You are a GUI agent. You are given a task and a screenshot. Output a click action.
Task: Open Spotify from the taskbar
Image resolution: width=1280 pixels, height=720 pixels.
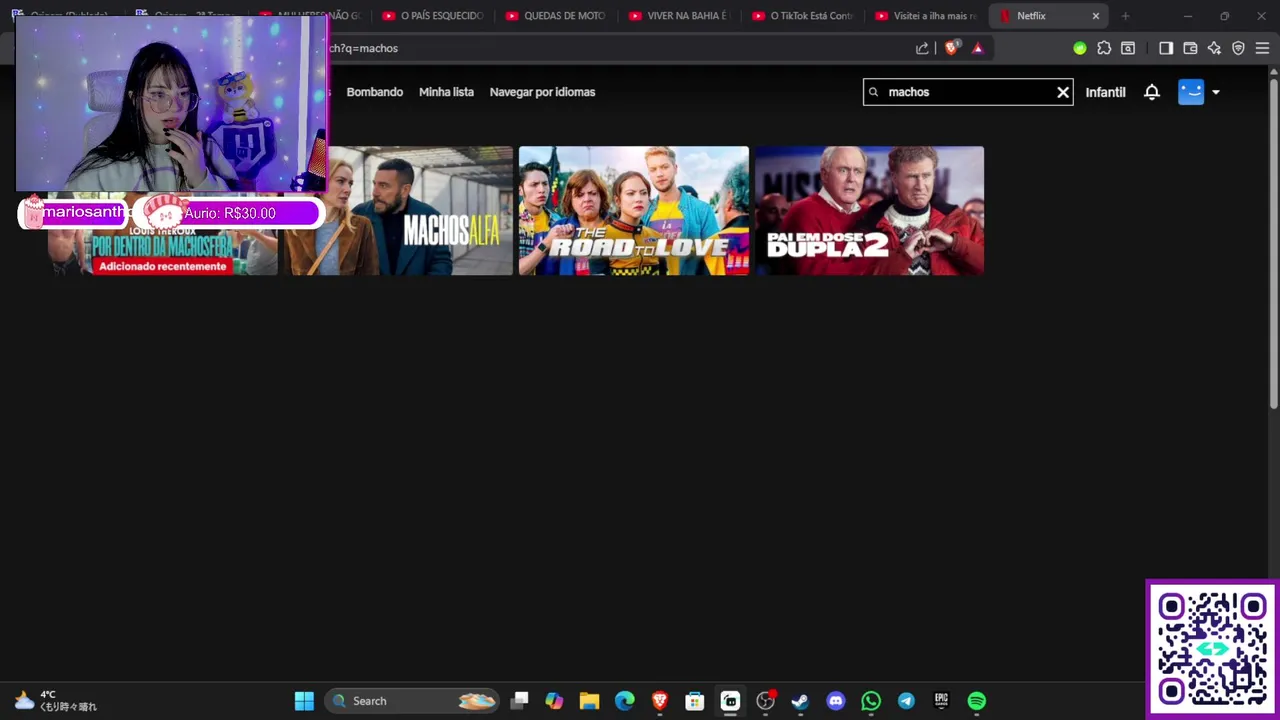(x=977, y=701)
